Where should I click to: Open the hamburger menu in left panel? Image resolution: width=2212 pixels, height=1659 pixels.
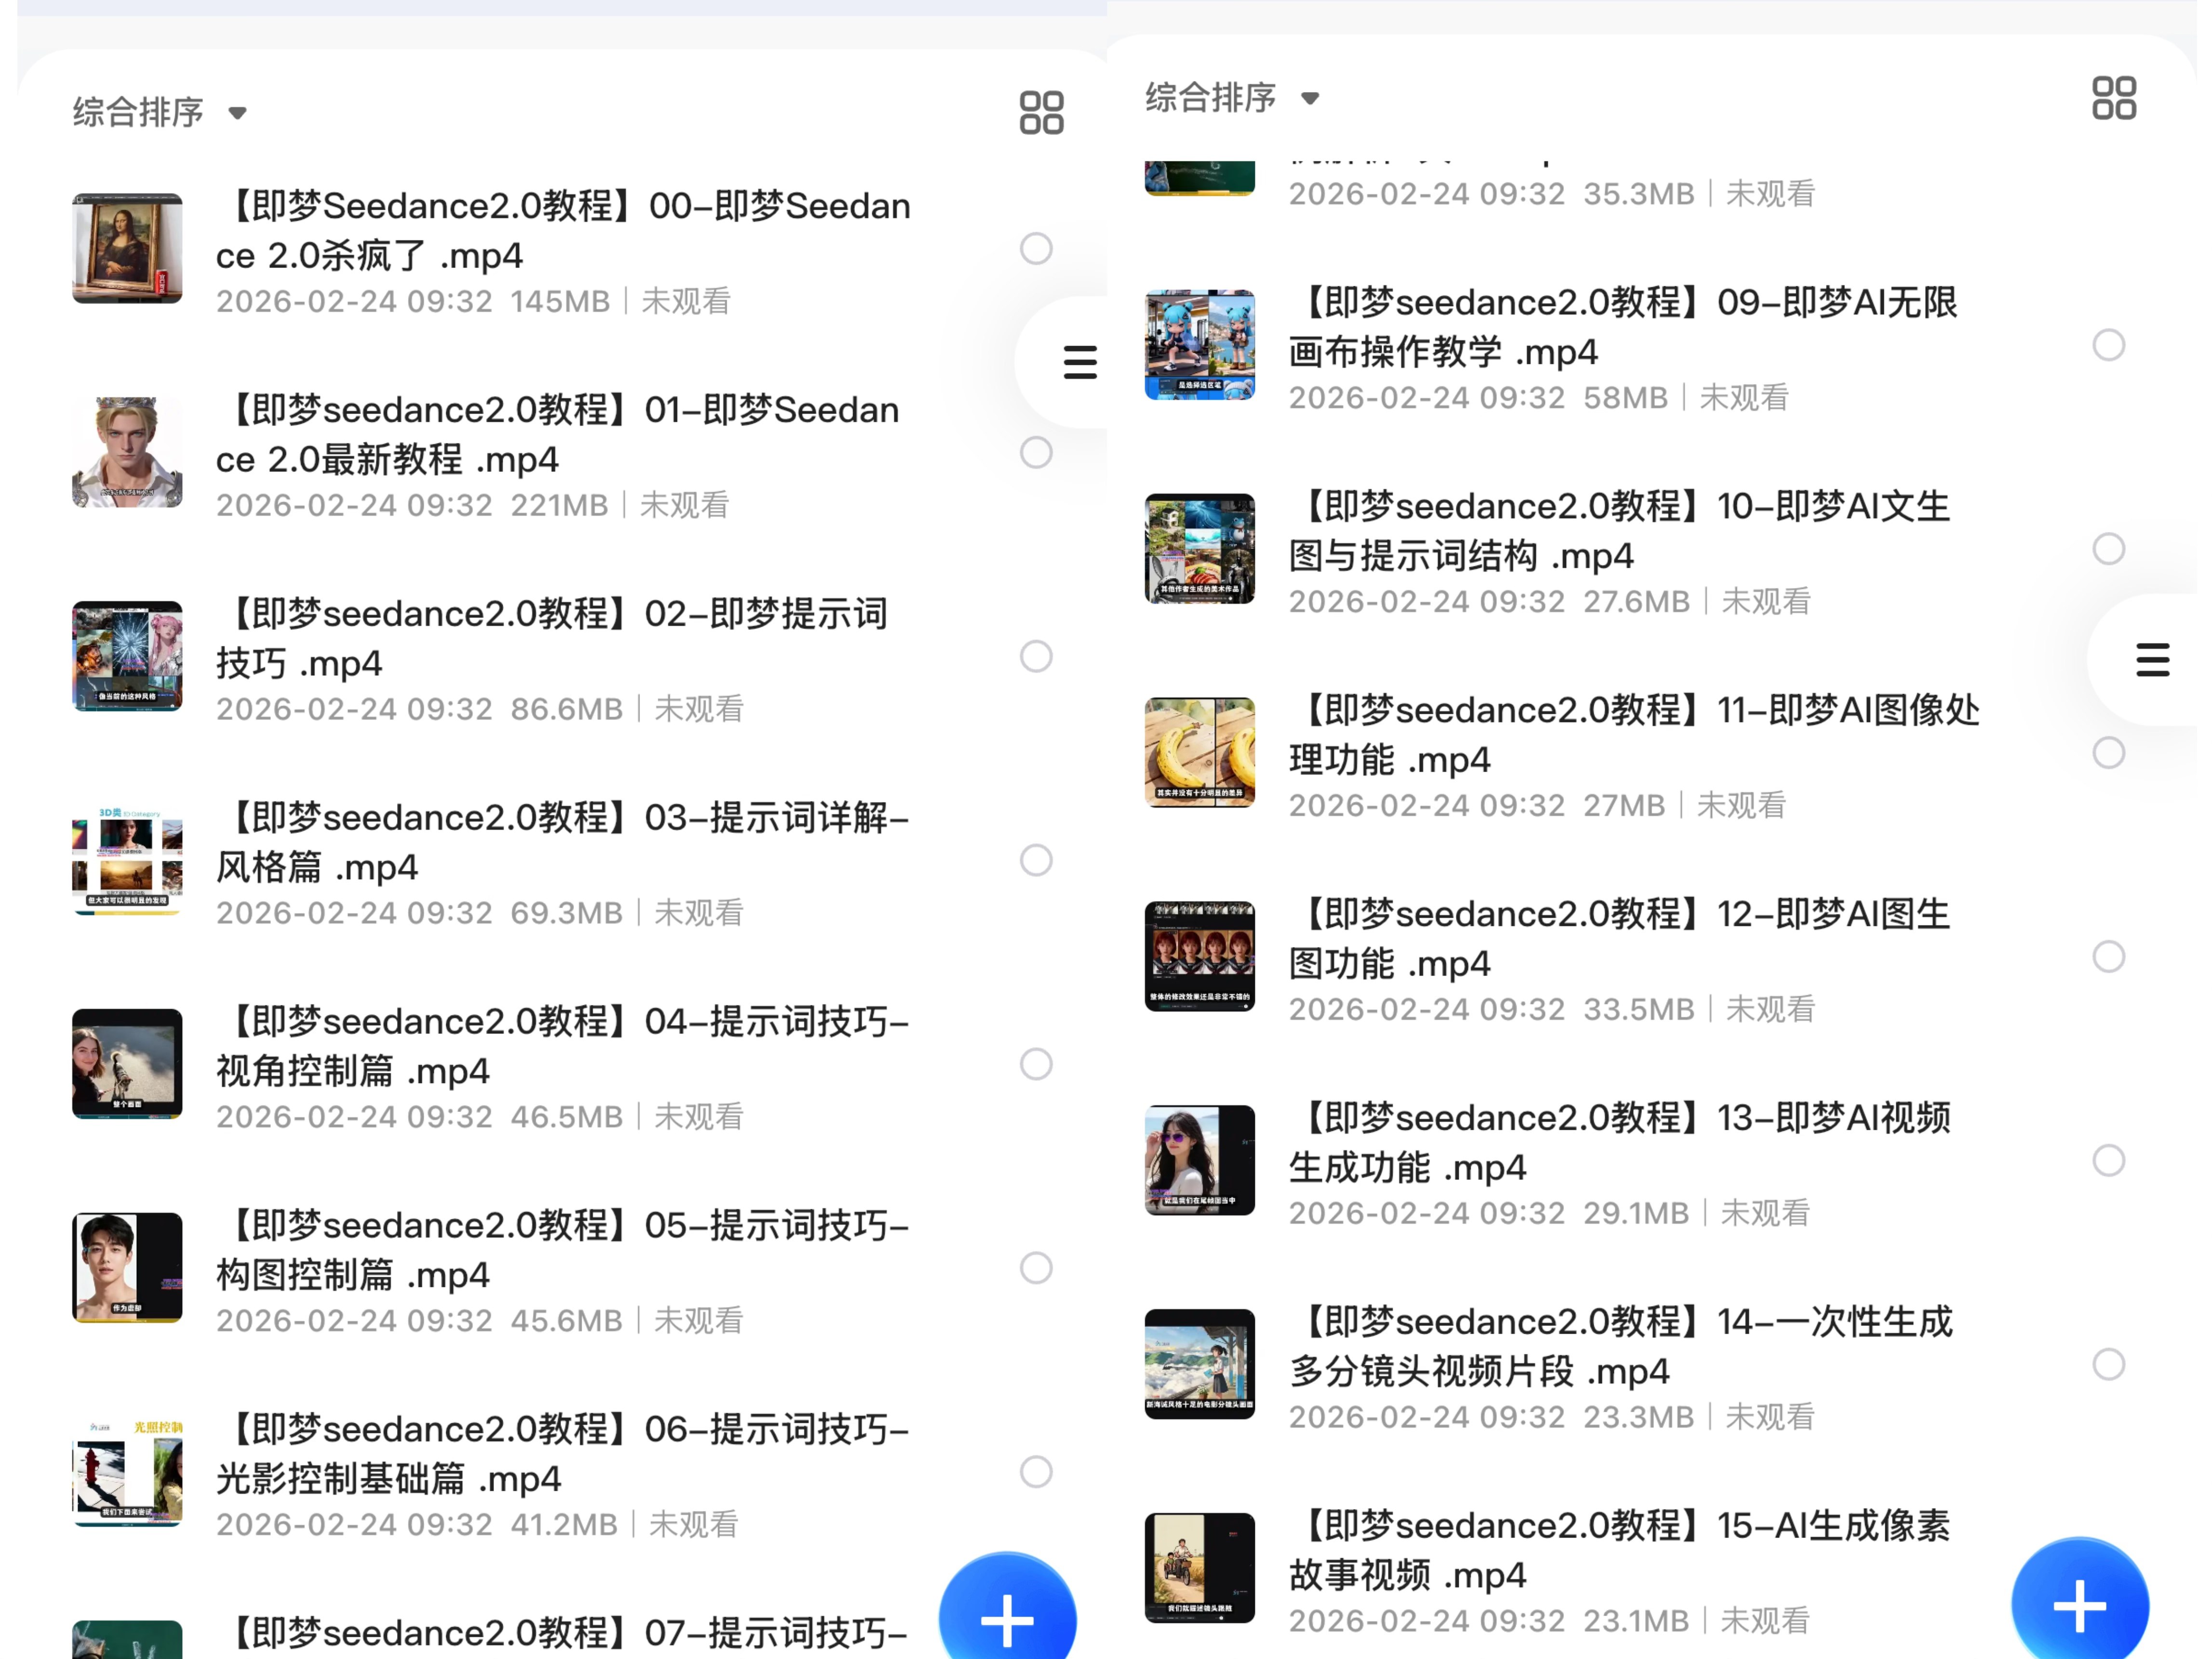pyautogui.click(x=1079, y=362)
